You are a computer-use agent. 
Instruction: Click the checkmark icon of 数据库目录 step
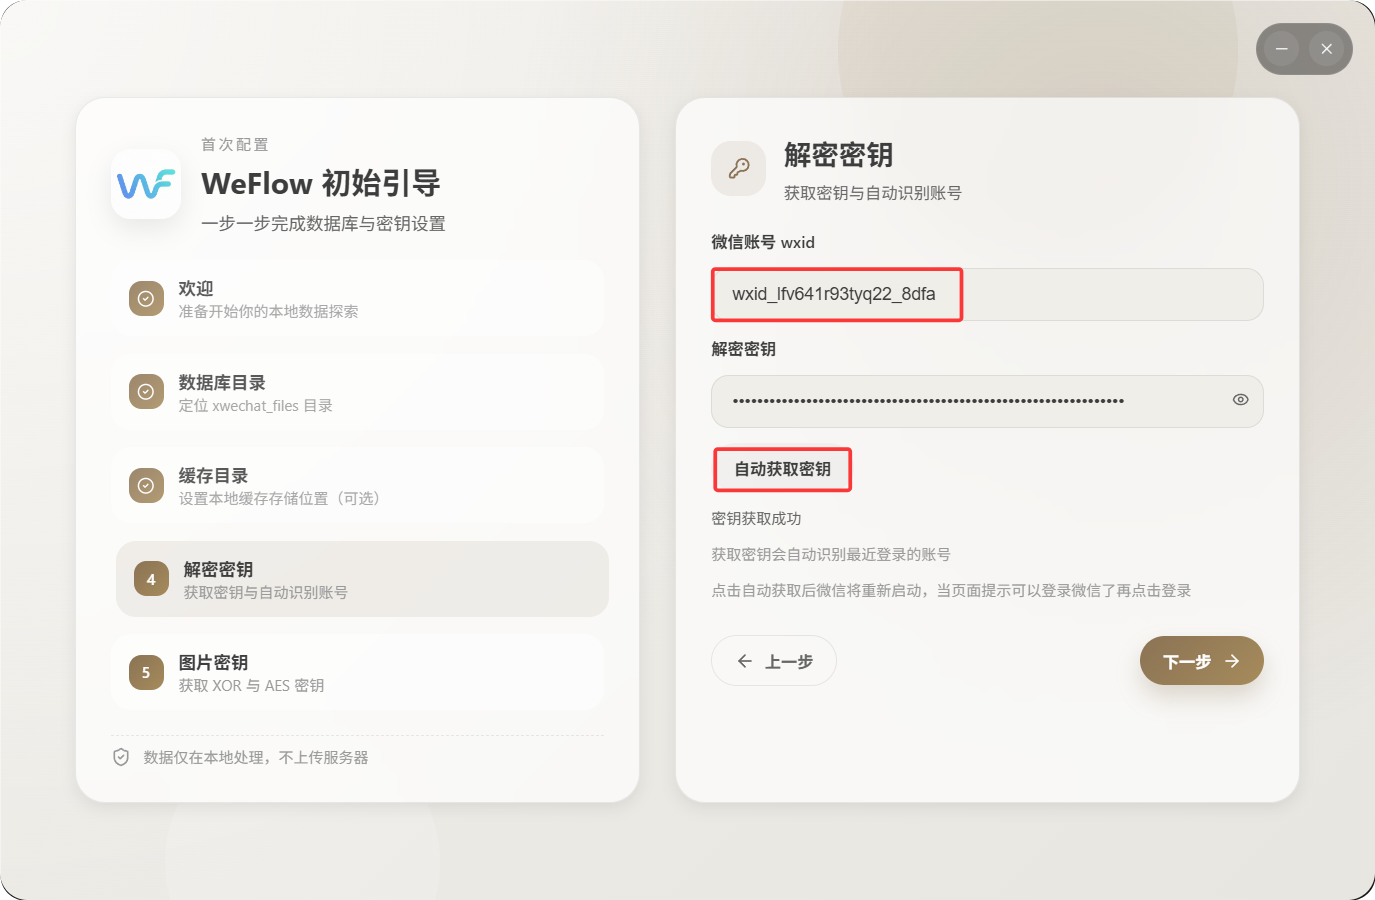146,392
